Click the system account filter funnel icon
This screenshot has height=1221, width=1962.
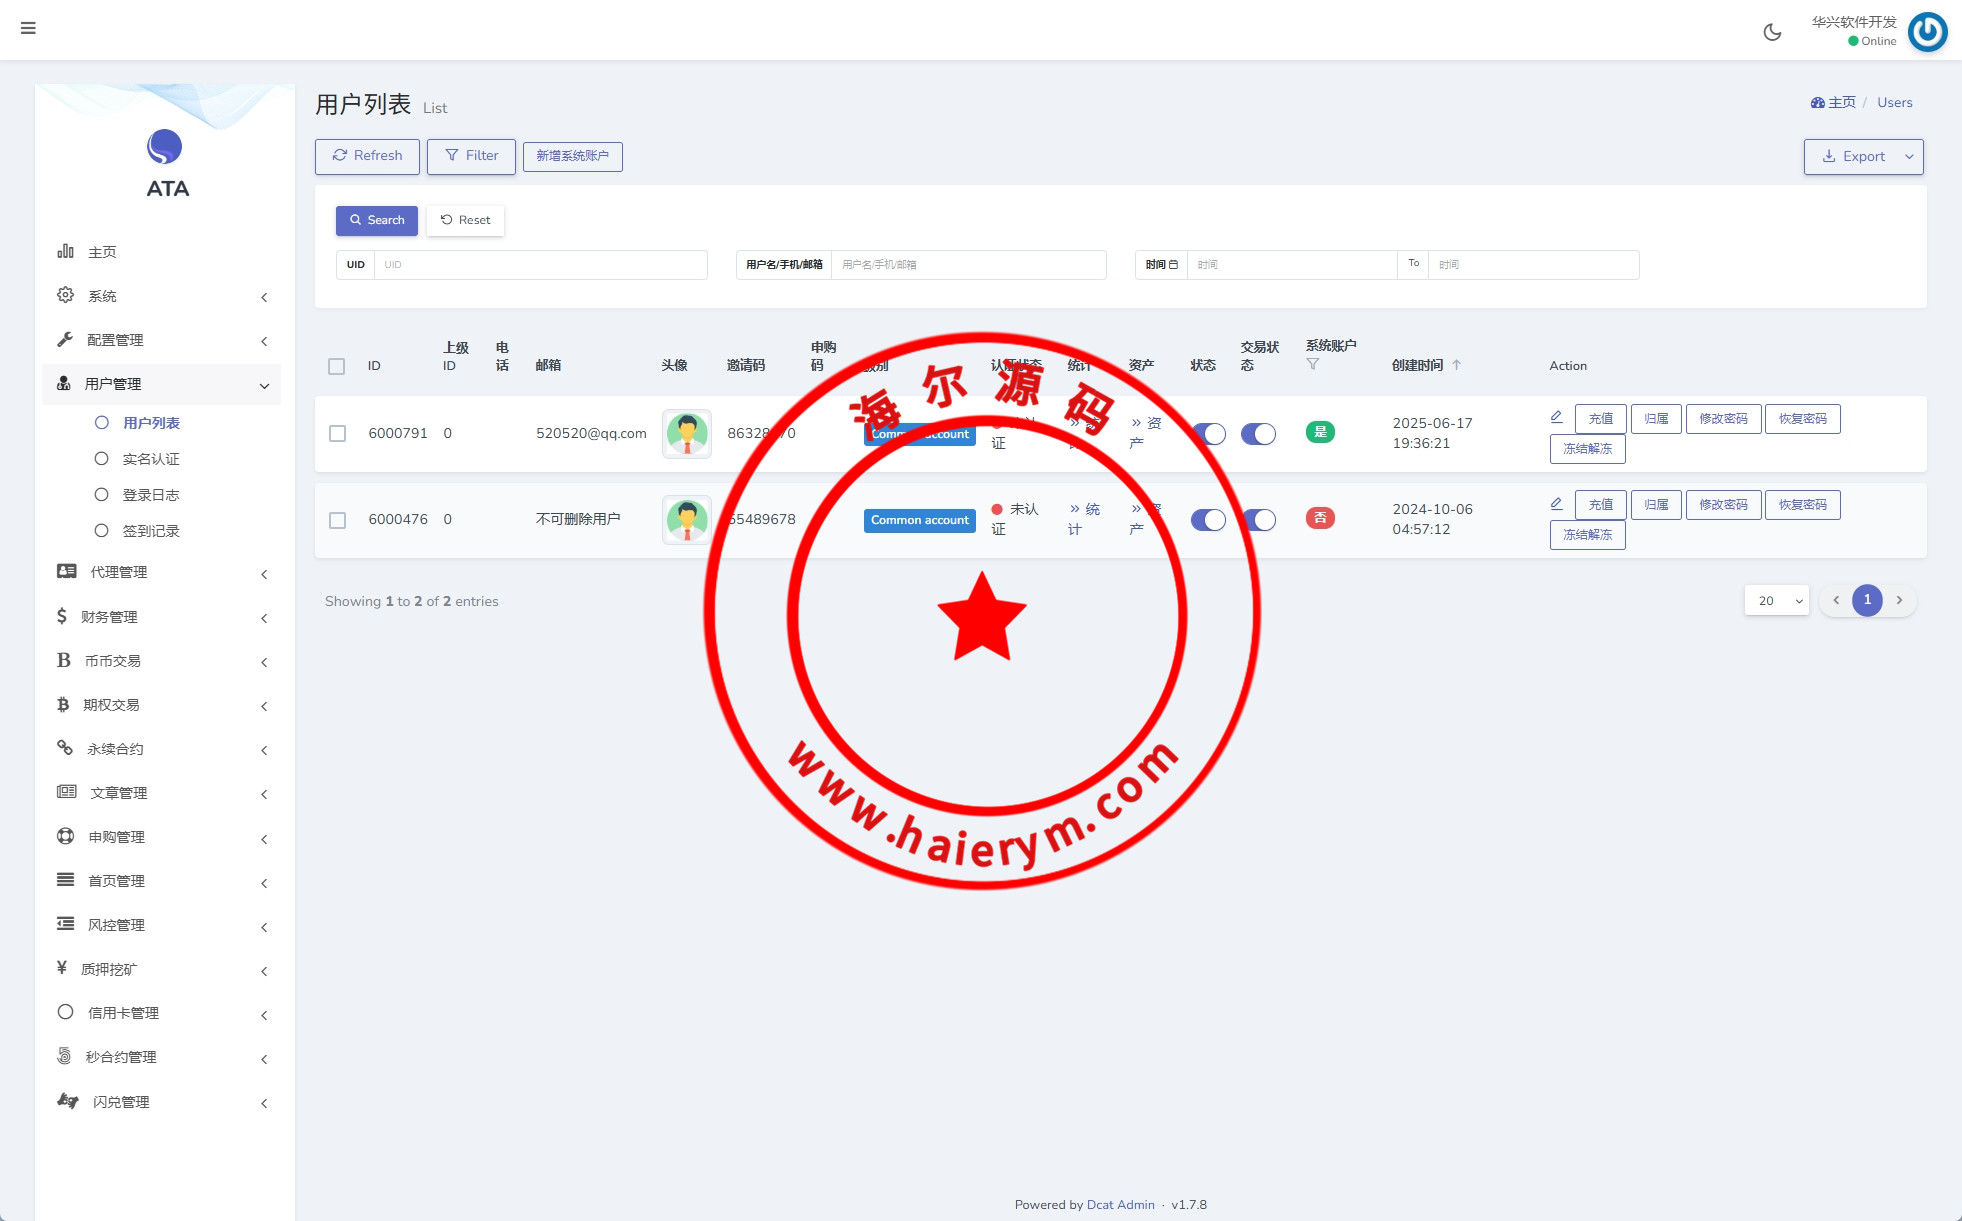(1313, 364)
